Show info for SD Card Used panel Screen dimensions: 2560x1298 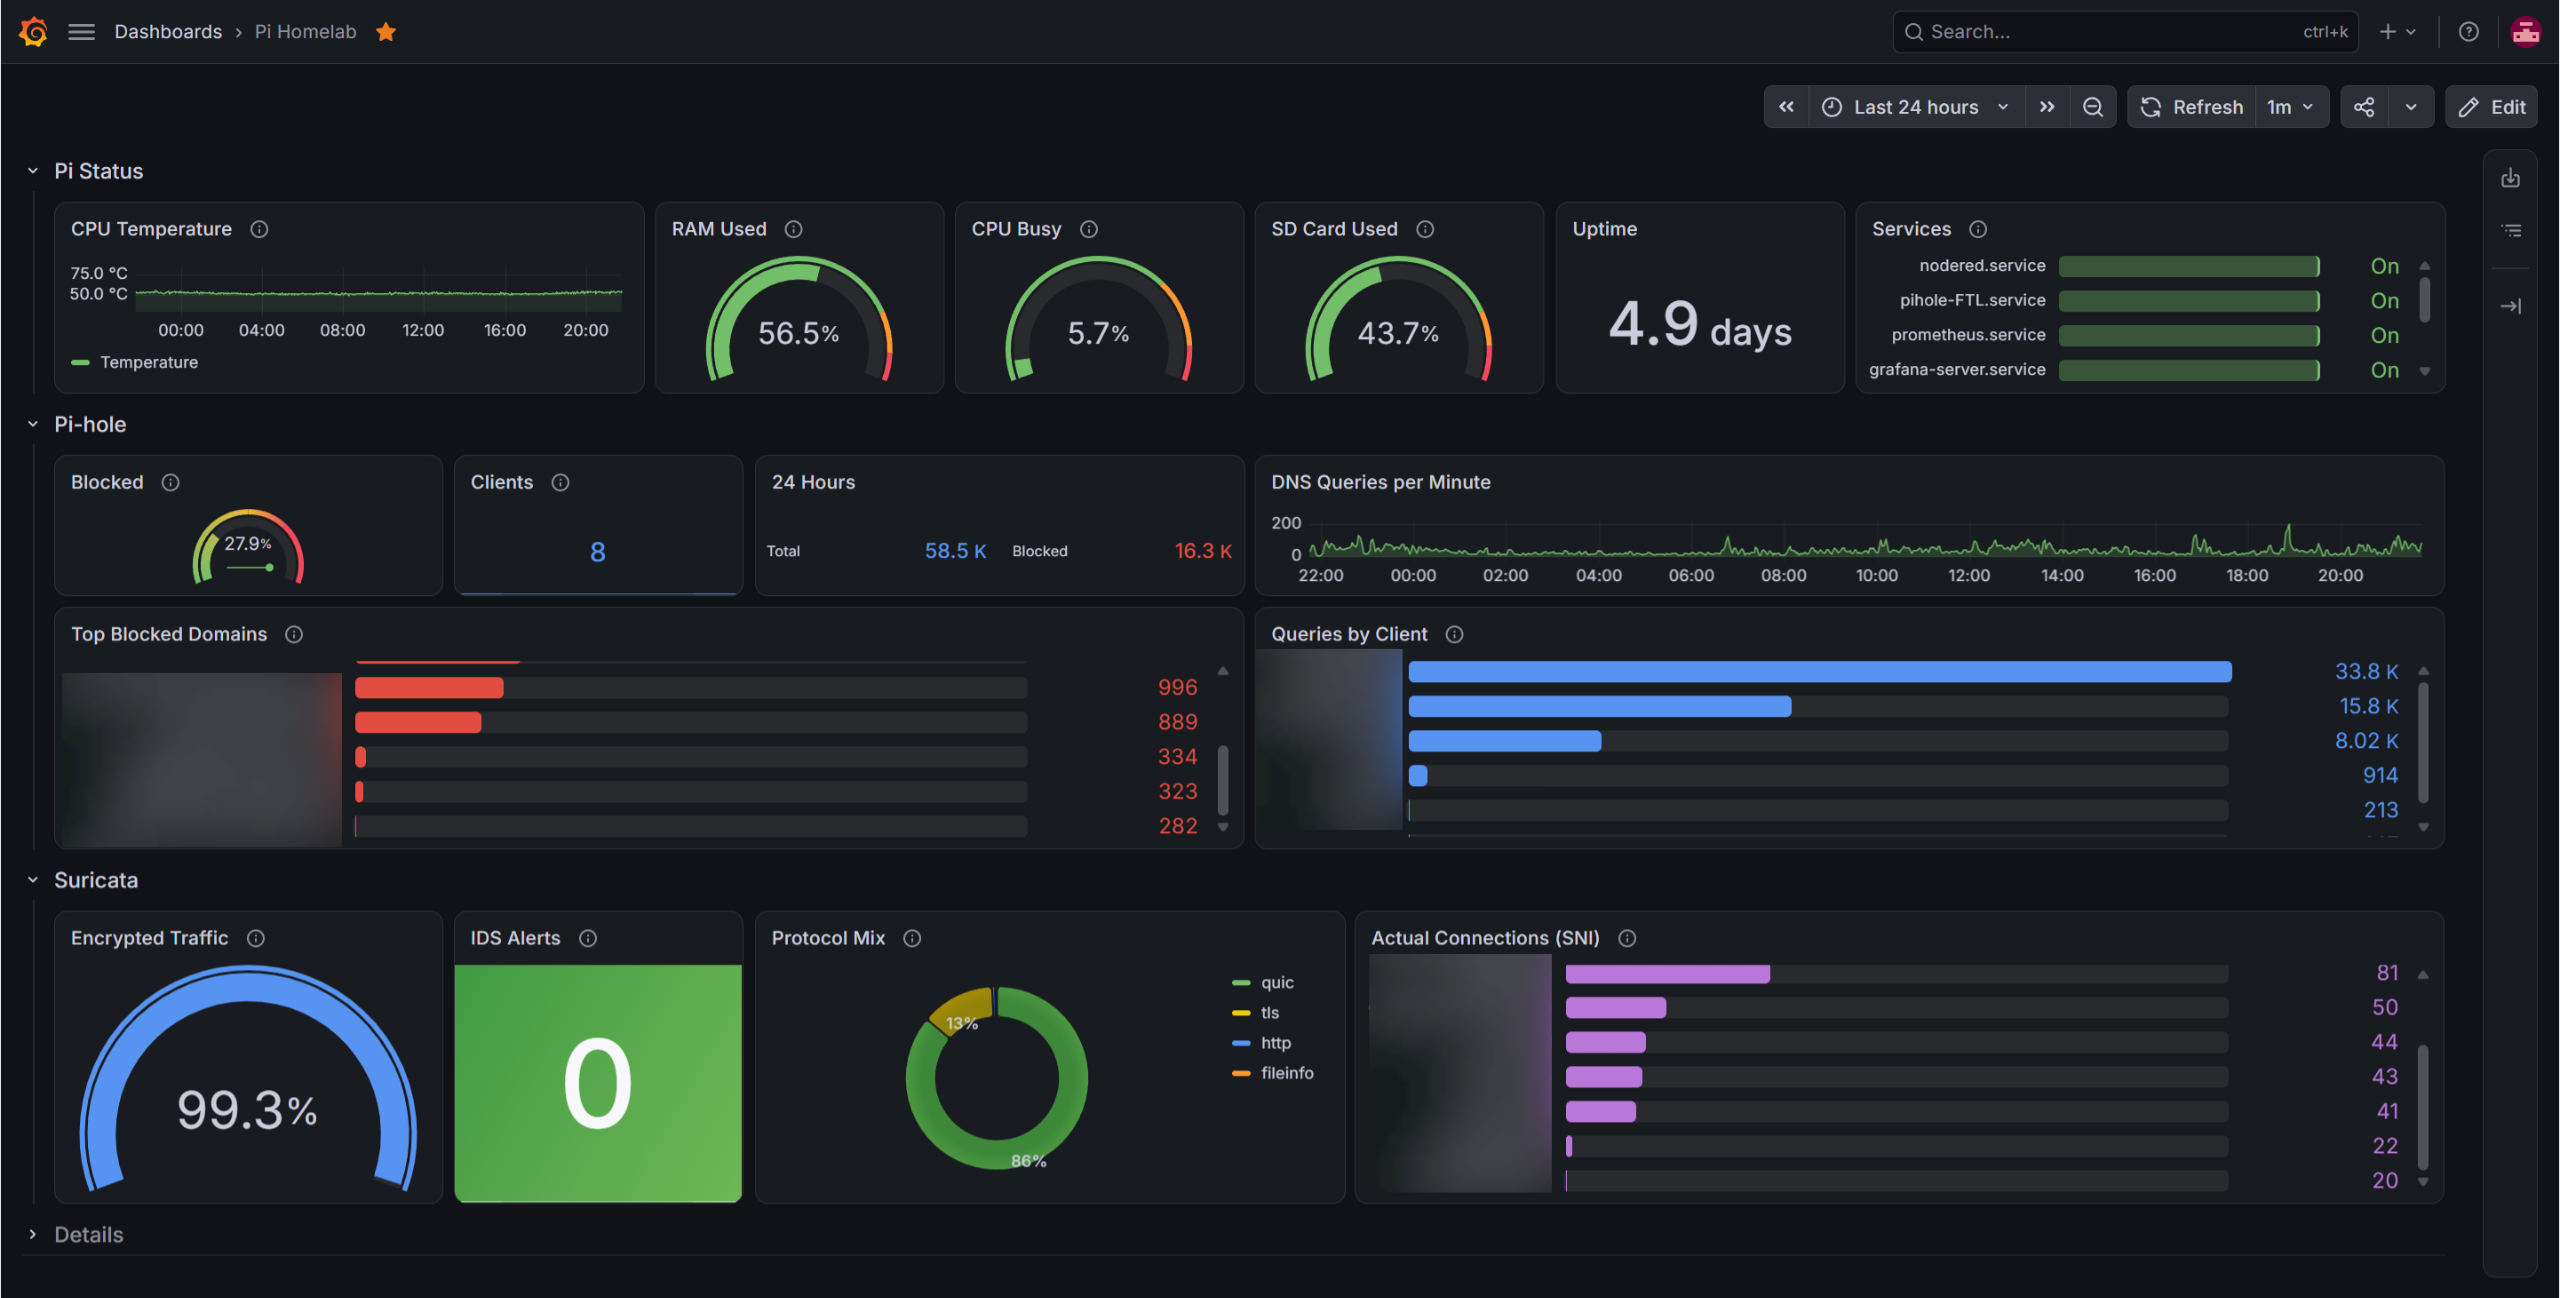(1426, 229)
